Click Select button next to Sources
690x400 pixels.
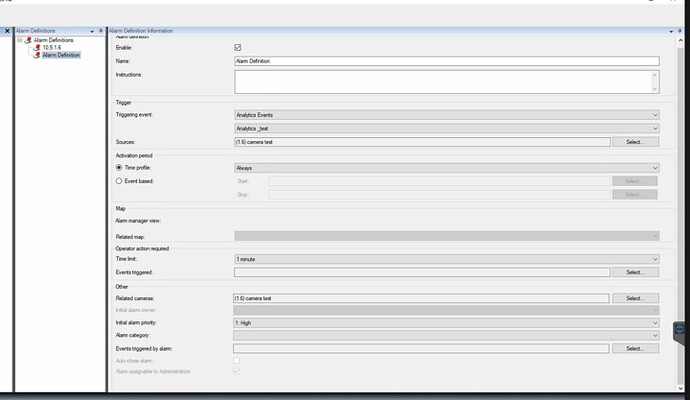pyautogui.click(x=636, y=142)
